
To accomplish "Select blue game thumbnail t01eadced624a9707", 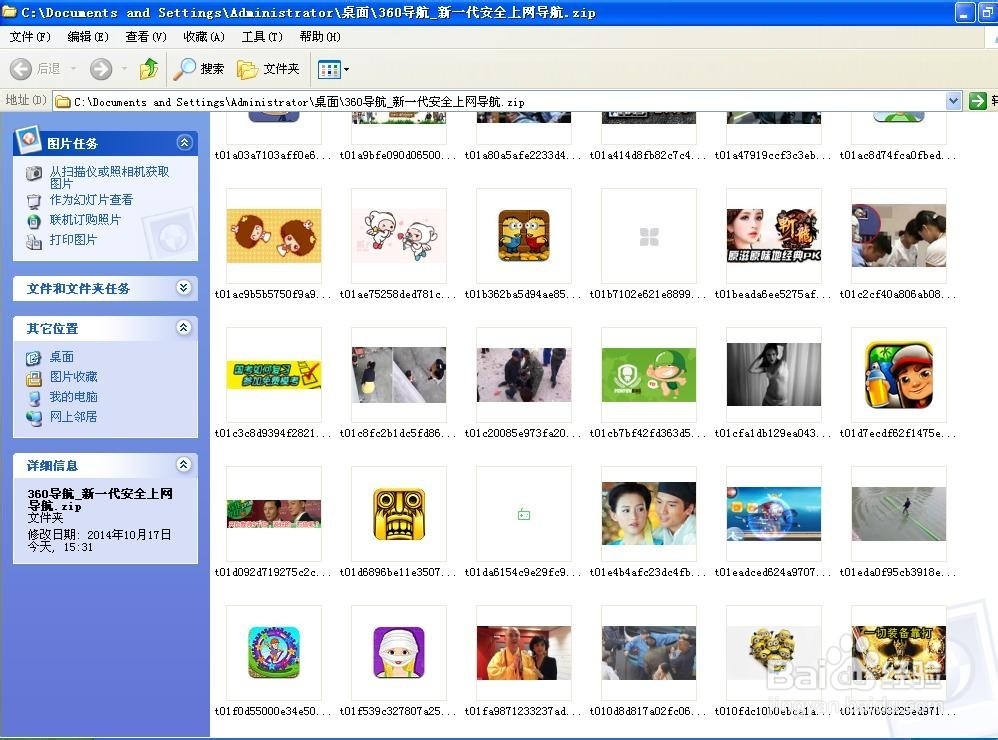I will pos(774,514).
